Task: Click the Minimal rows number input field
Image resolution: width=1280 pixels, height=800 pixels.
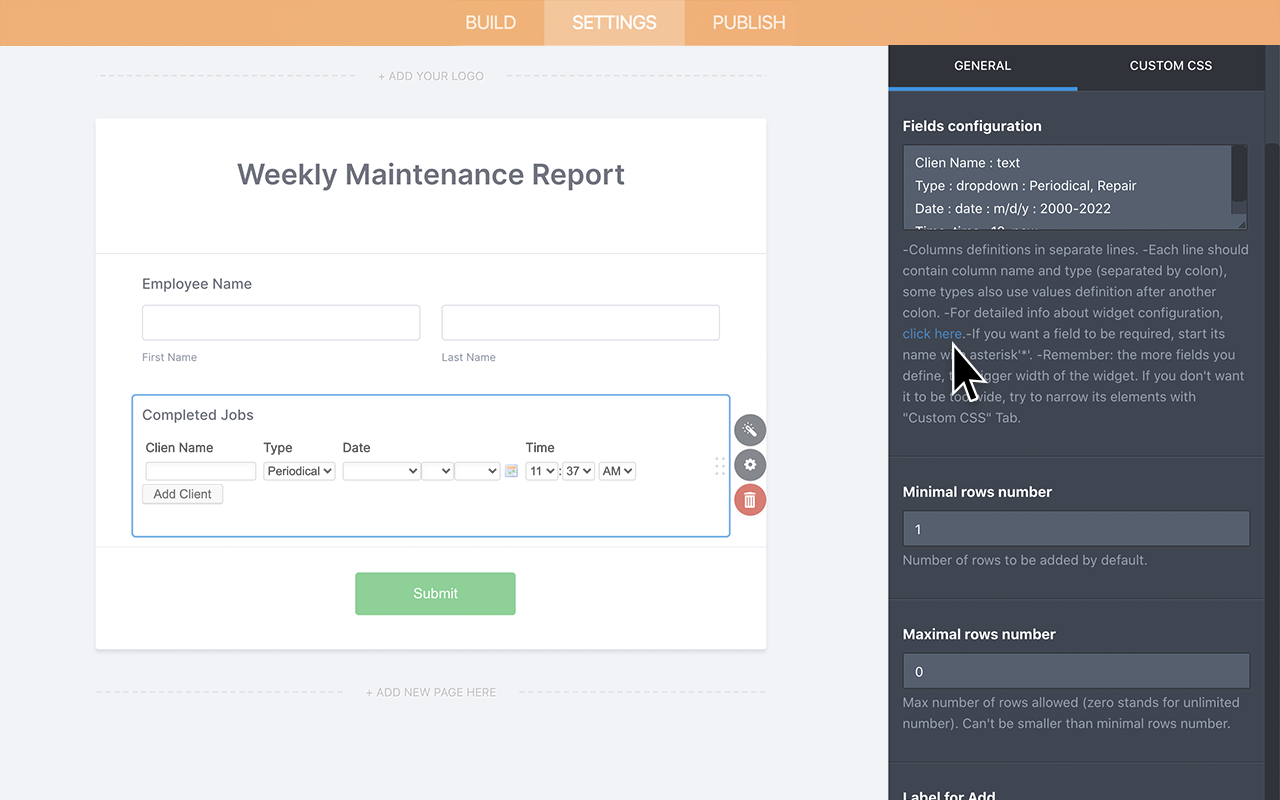Action: coord(1075,528)
